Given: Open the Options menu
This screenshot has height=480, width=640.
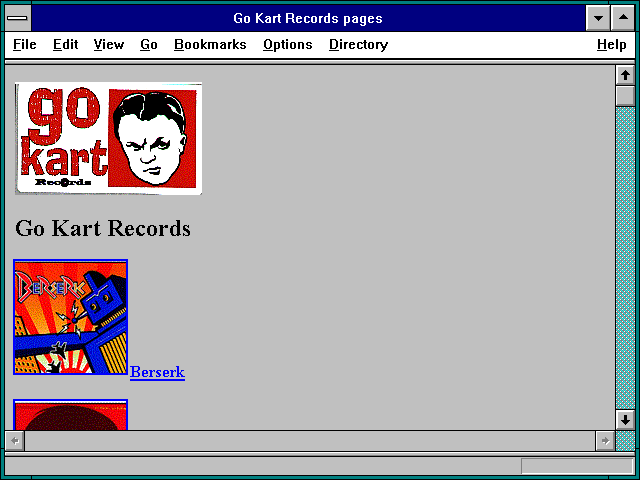Looking at the screenshot, I should tap(288, 44).
